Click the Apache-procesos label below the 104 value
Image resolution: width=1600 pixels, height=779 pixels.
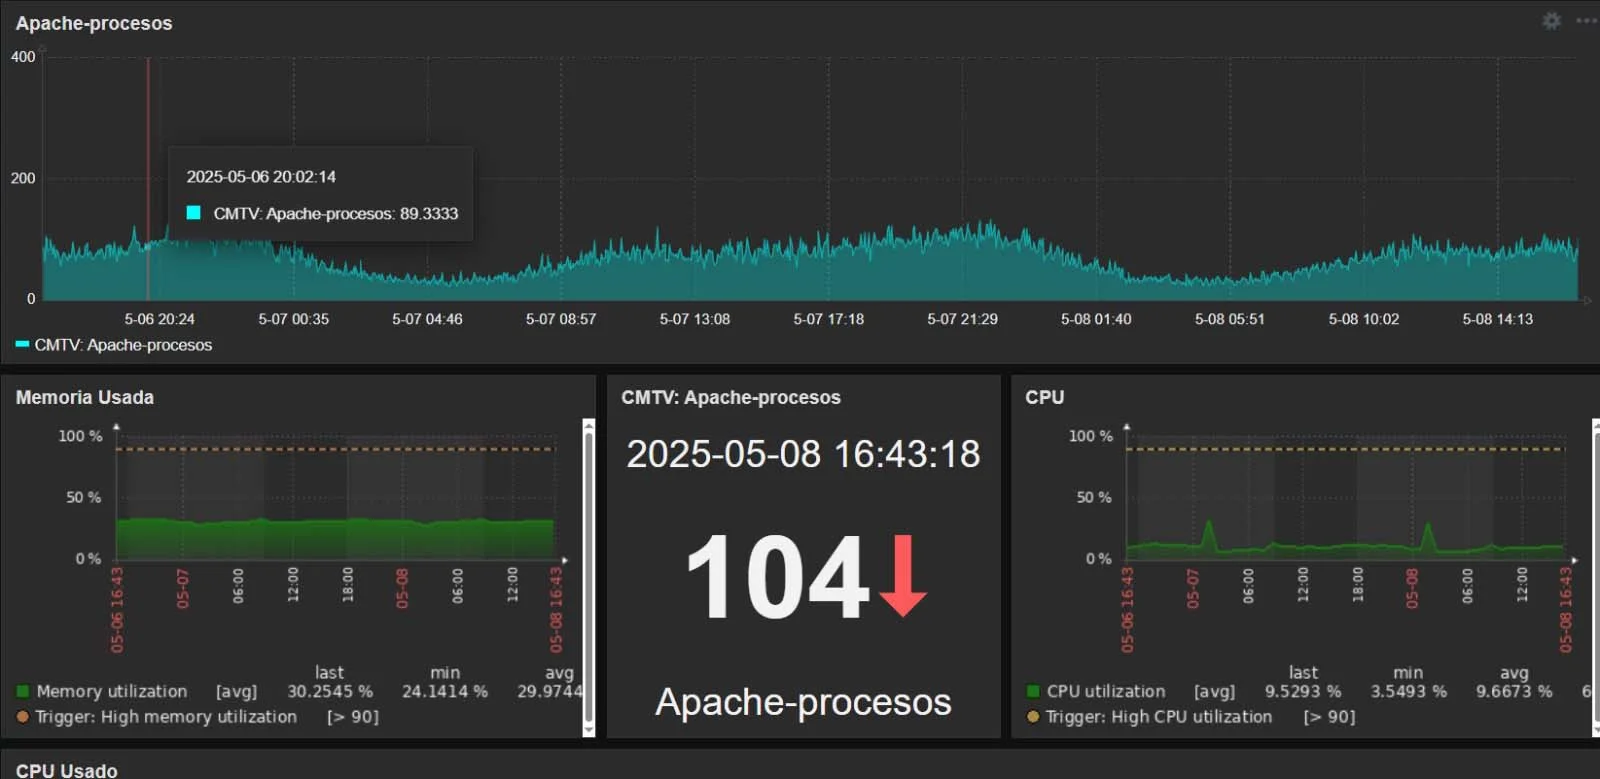803,702
